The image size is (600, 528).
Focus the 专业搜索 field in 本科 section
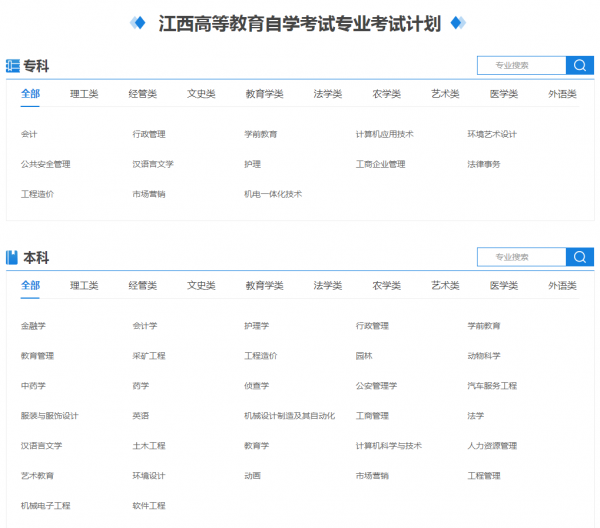pyautogui.click(x=522, y=257)
